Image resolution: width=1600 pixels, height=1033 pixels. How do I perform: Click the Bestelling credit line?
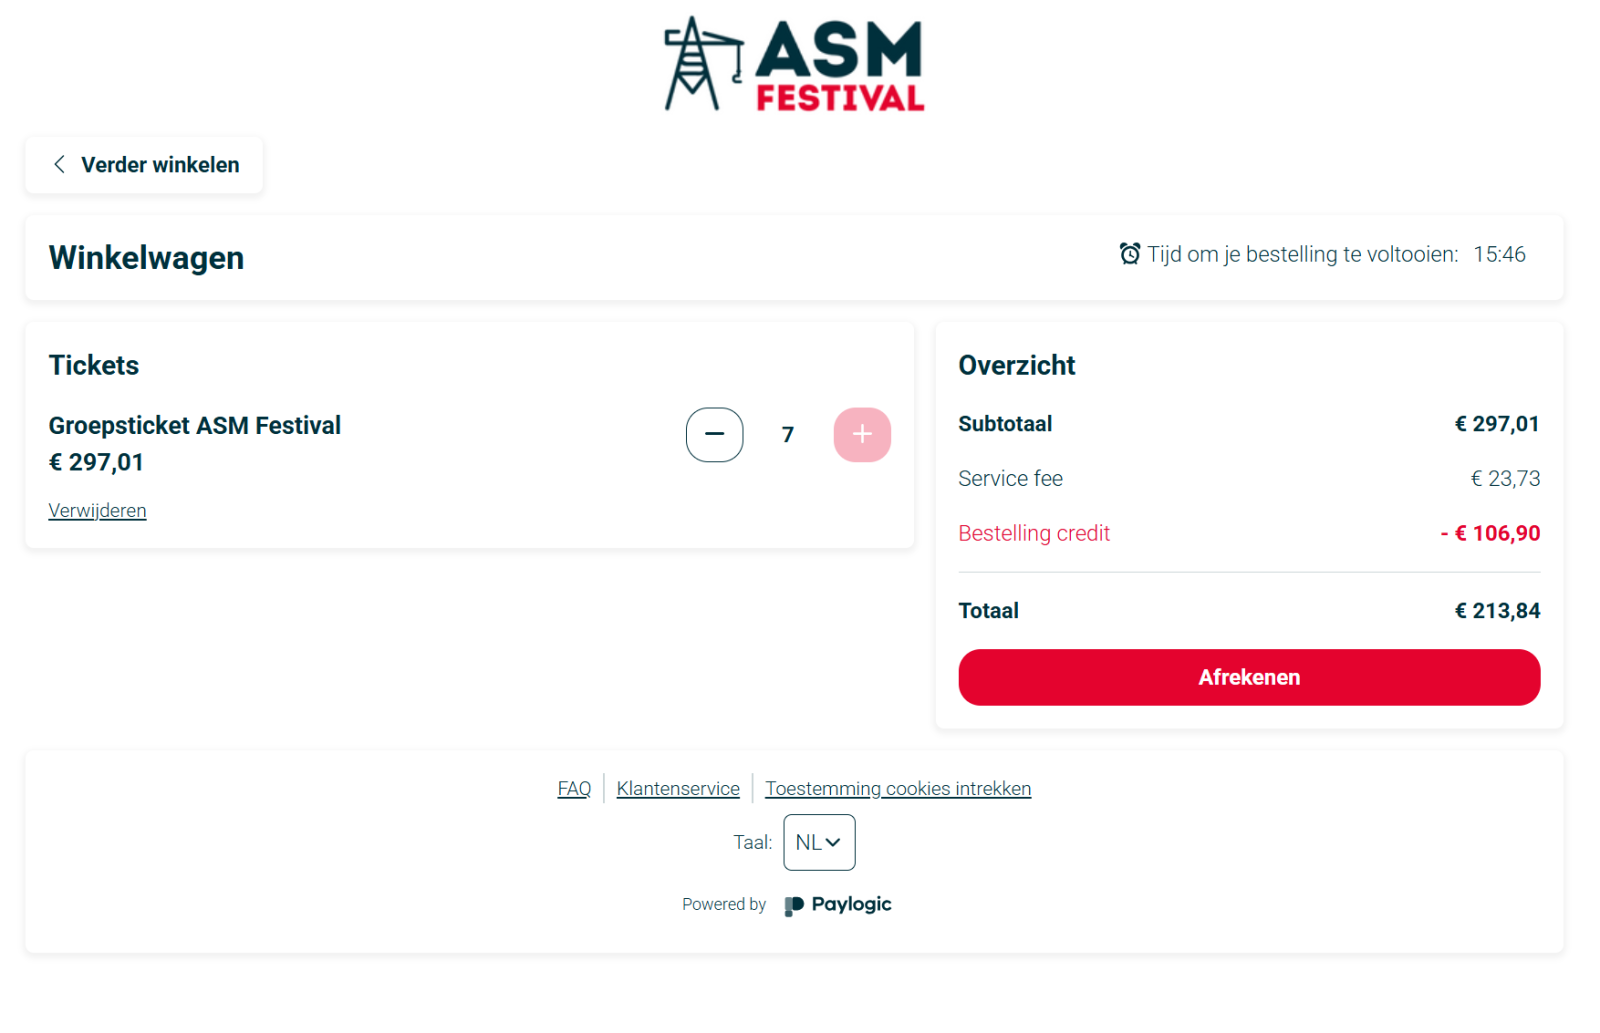[x=1249, y=533]
